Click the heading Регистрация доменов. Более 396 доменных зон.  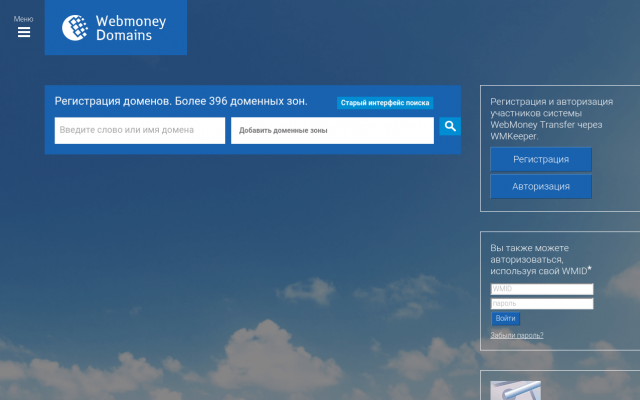181,101
